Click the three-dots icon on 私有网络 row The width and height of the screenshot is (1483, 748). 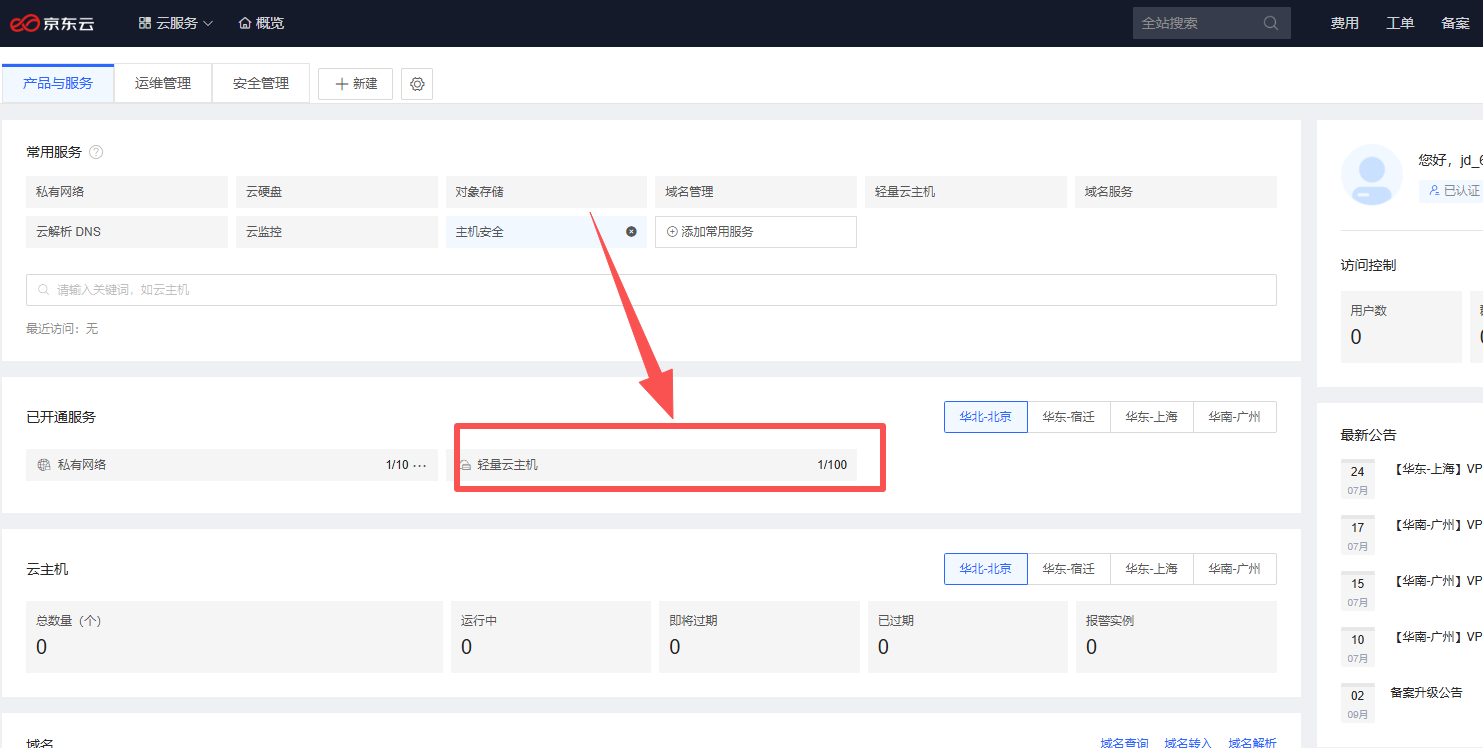pyautogui.click(x=420, y=465)
